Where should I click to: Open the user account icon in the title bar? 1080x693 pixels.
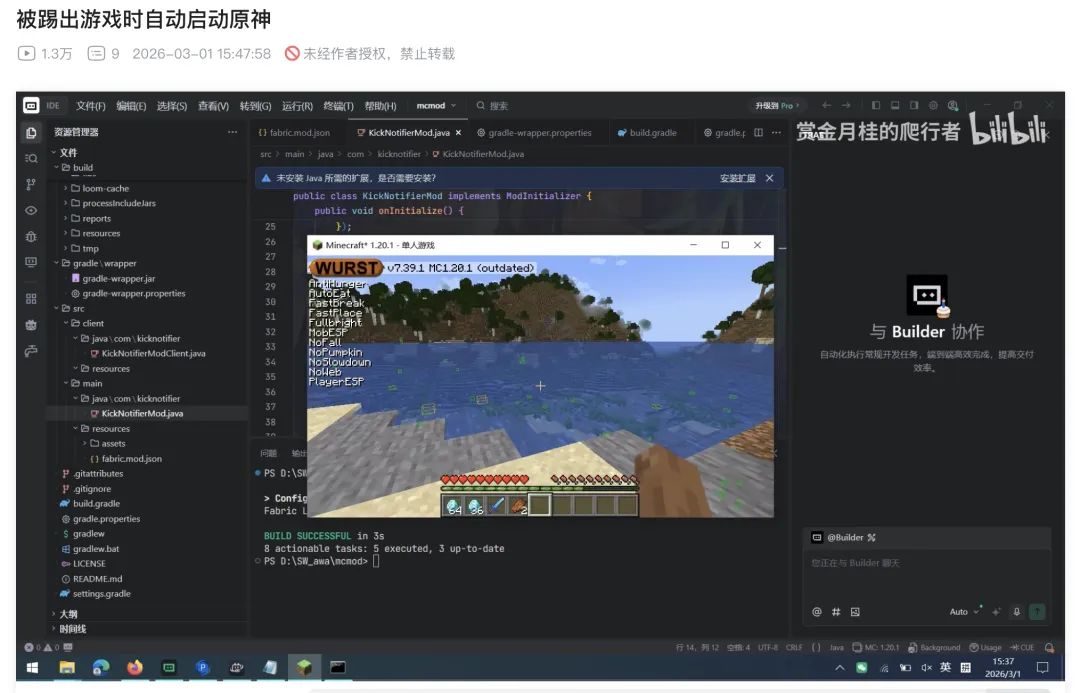click(953, 105)
